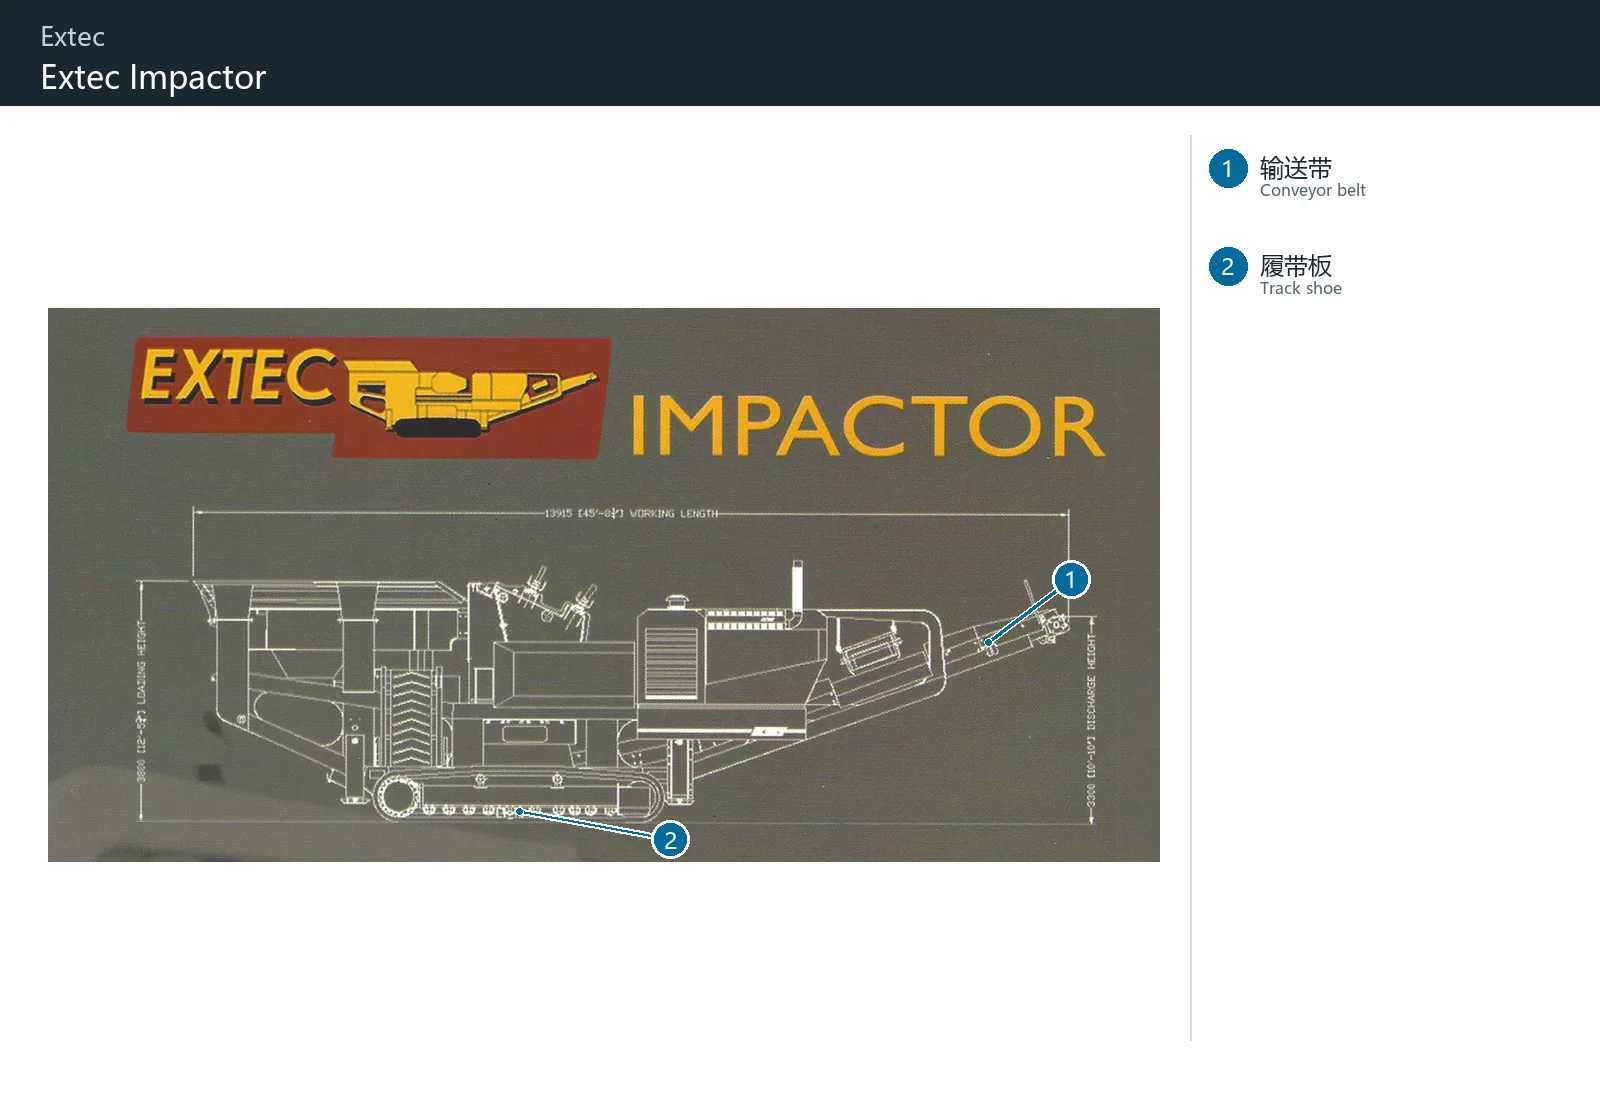The image size is (1600, 1100).
Task: Open the Extec Impactor blueprint image
Action: [604, 585]
